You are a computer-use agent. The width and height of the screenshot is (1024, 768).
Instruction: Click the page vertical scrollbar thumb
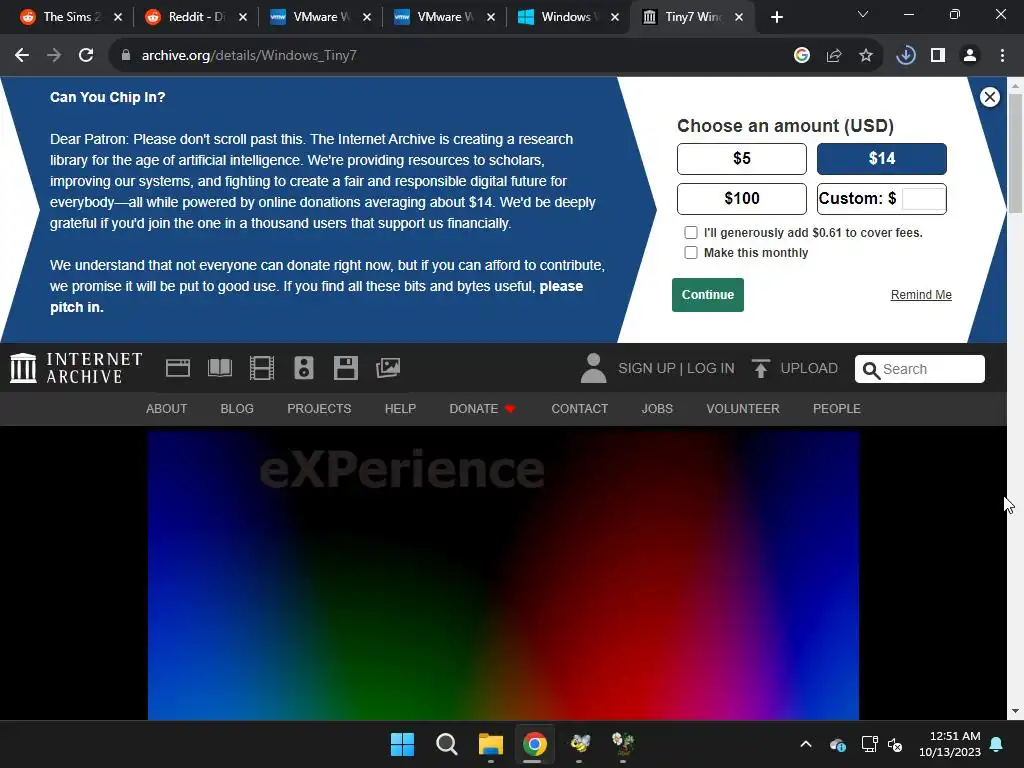1015,153
